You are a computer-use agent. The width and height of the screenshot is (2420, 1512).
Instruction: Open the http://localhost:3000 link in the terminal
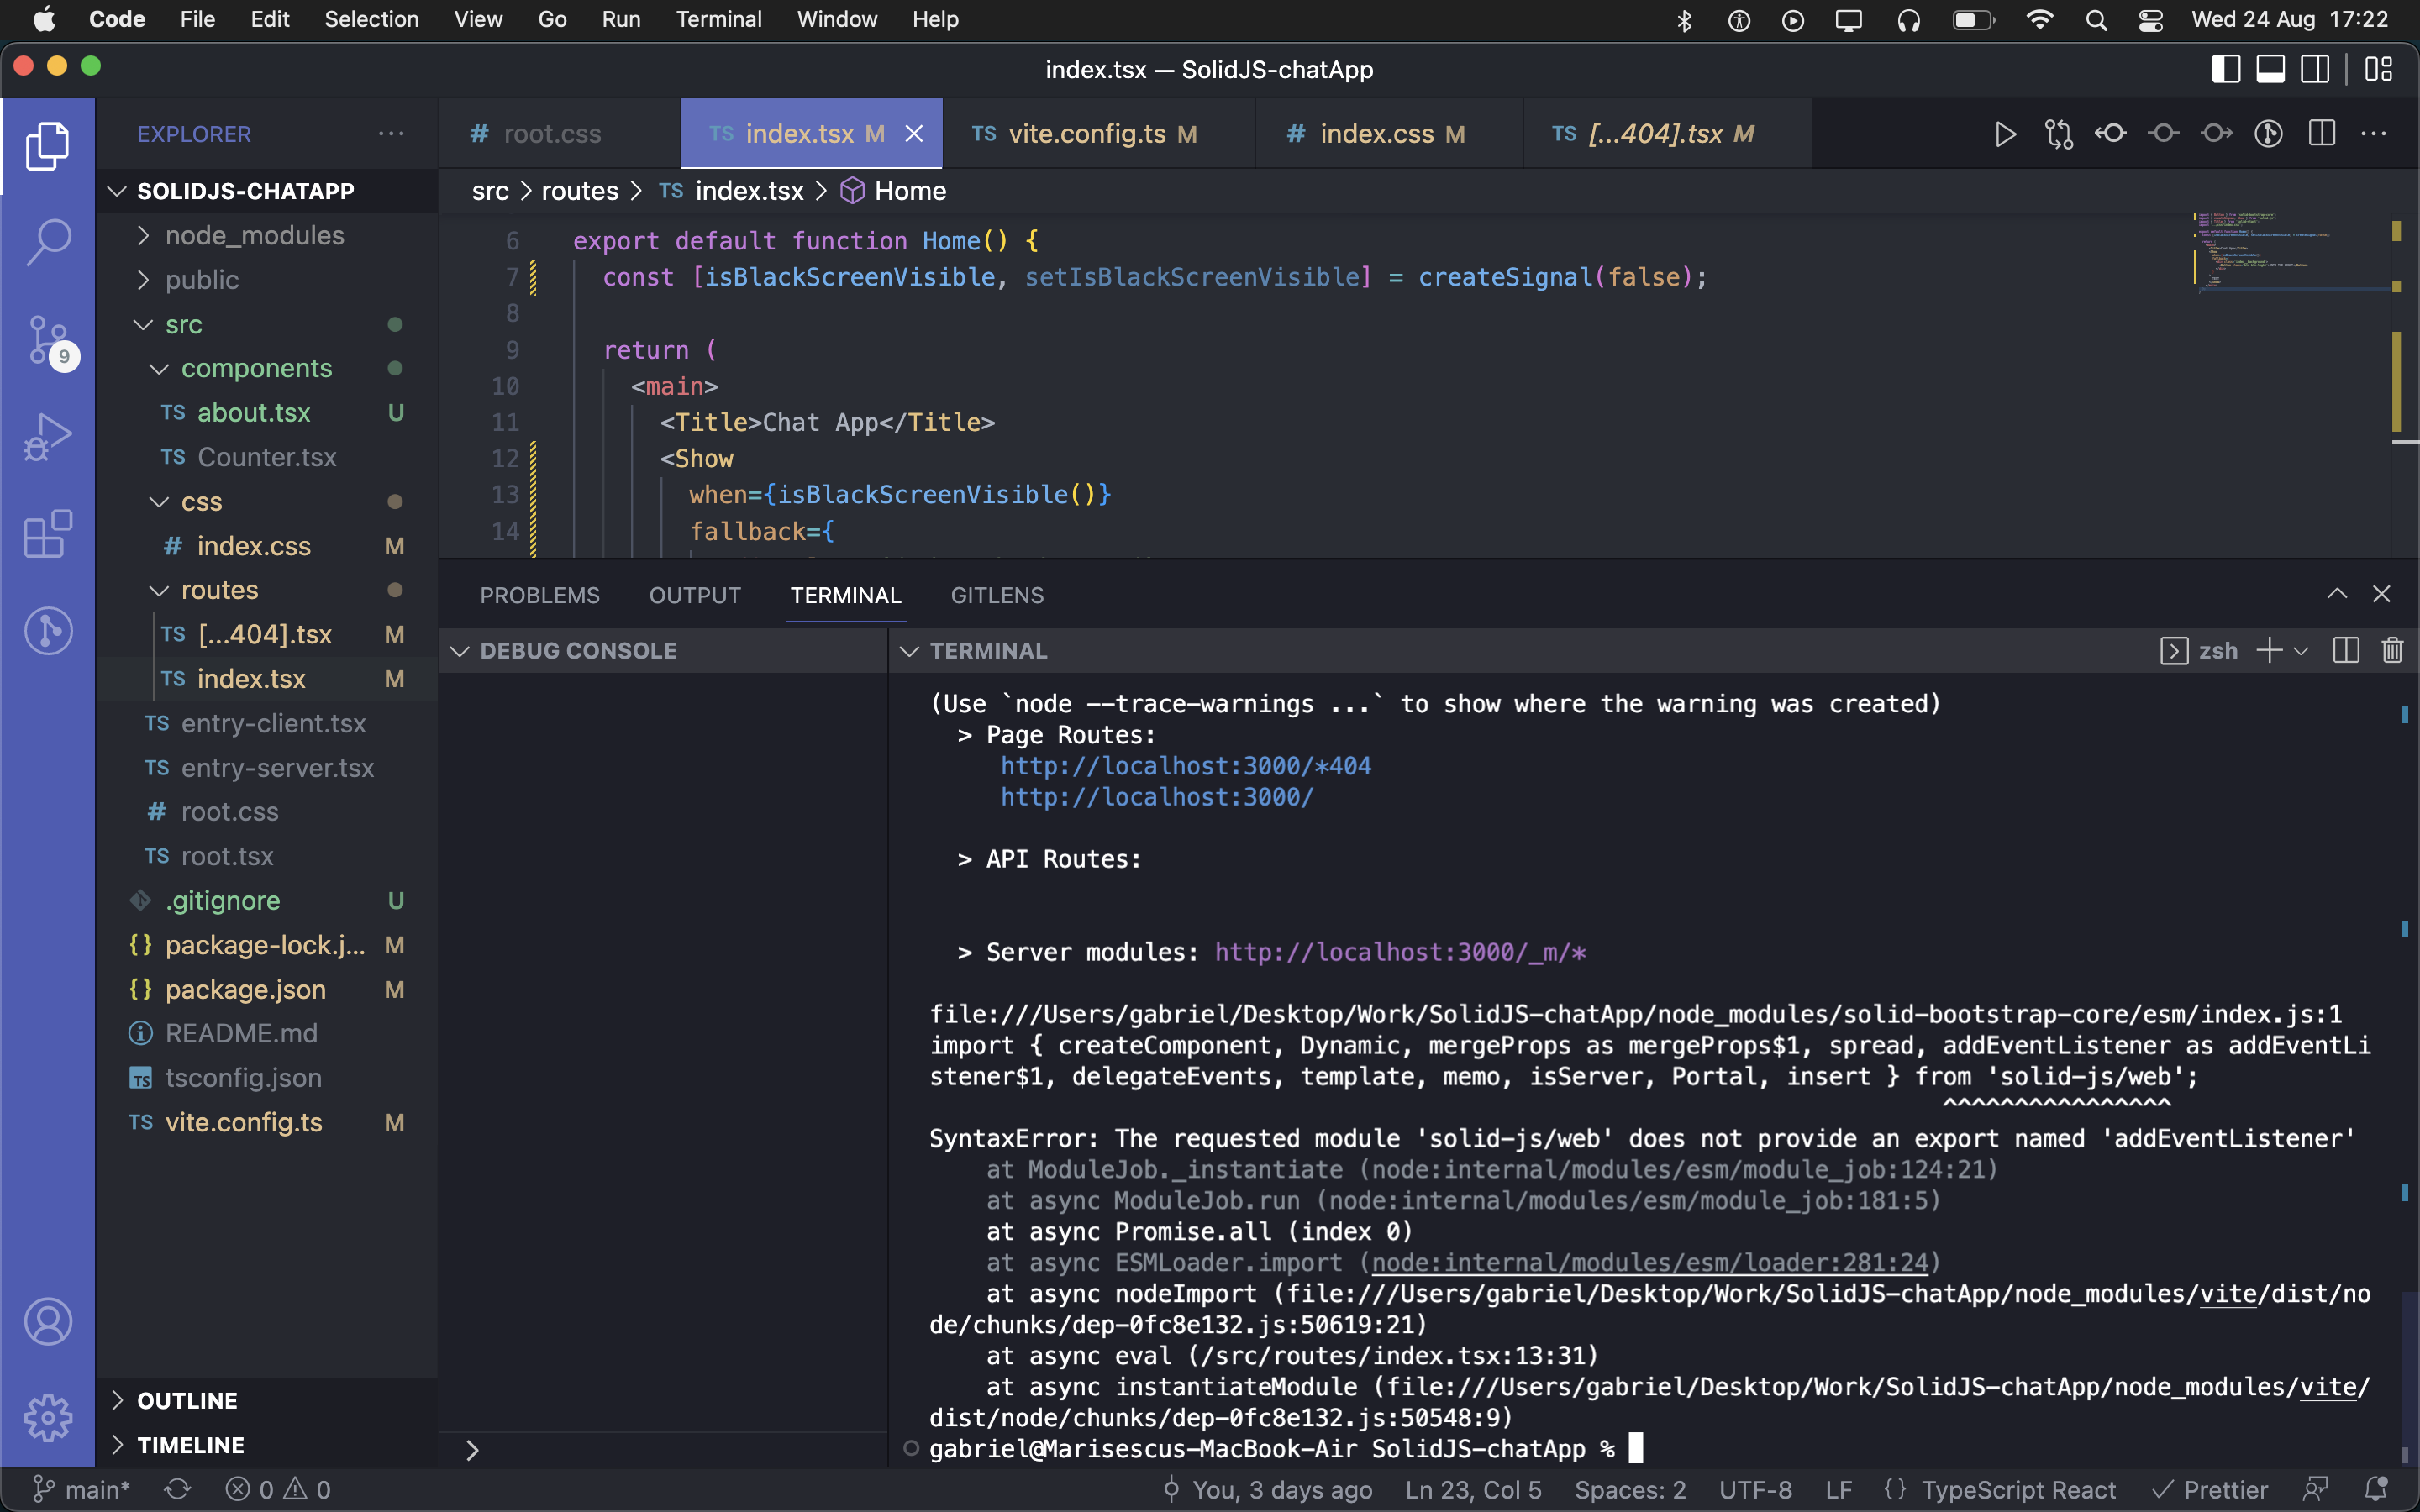[x=1157, y=797]
